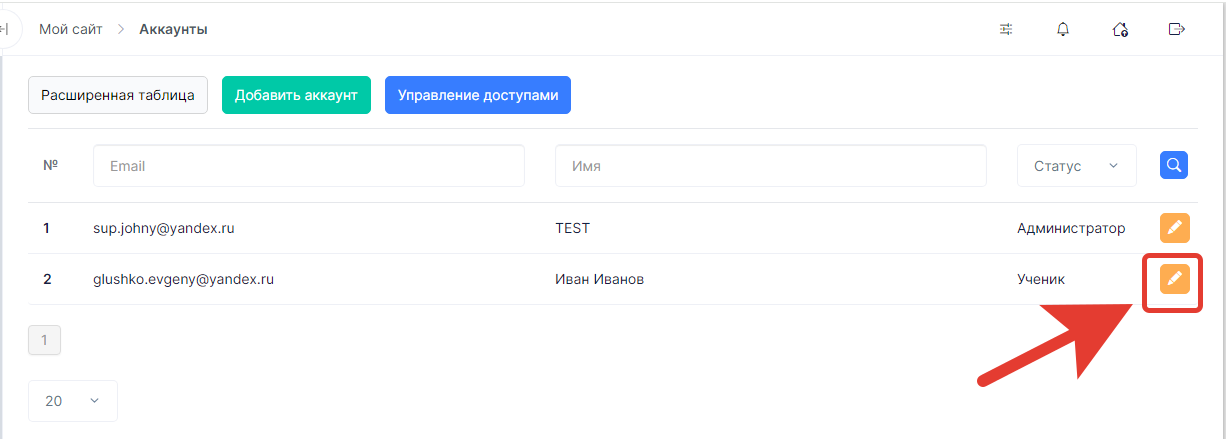The height and width of the screenshot is (439, 1226).
Task: Edit the sup.johny@yandex.ru account with pencil
Action: point(1175,228)
